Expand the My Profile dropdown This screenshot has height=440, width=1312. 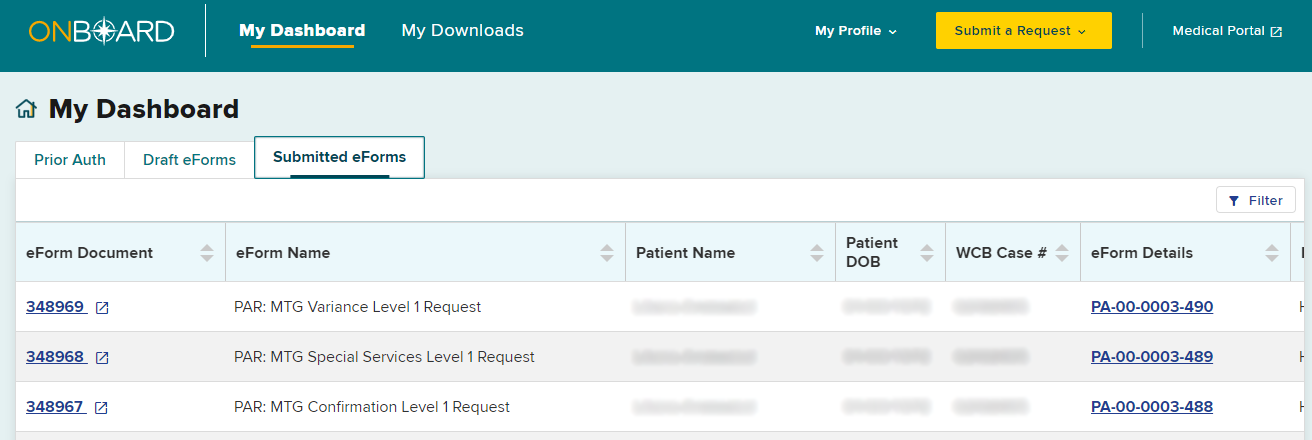[856, 31]
